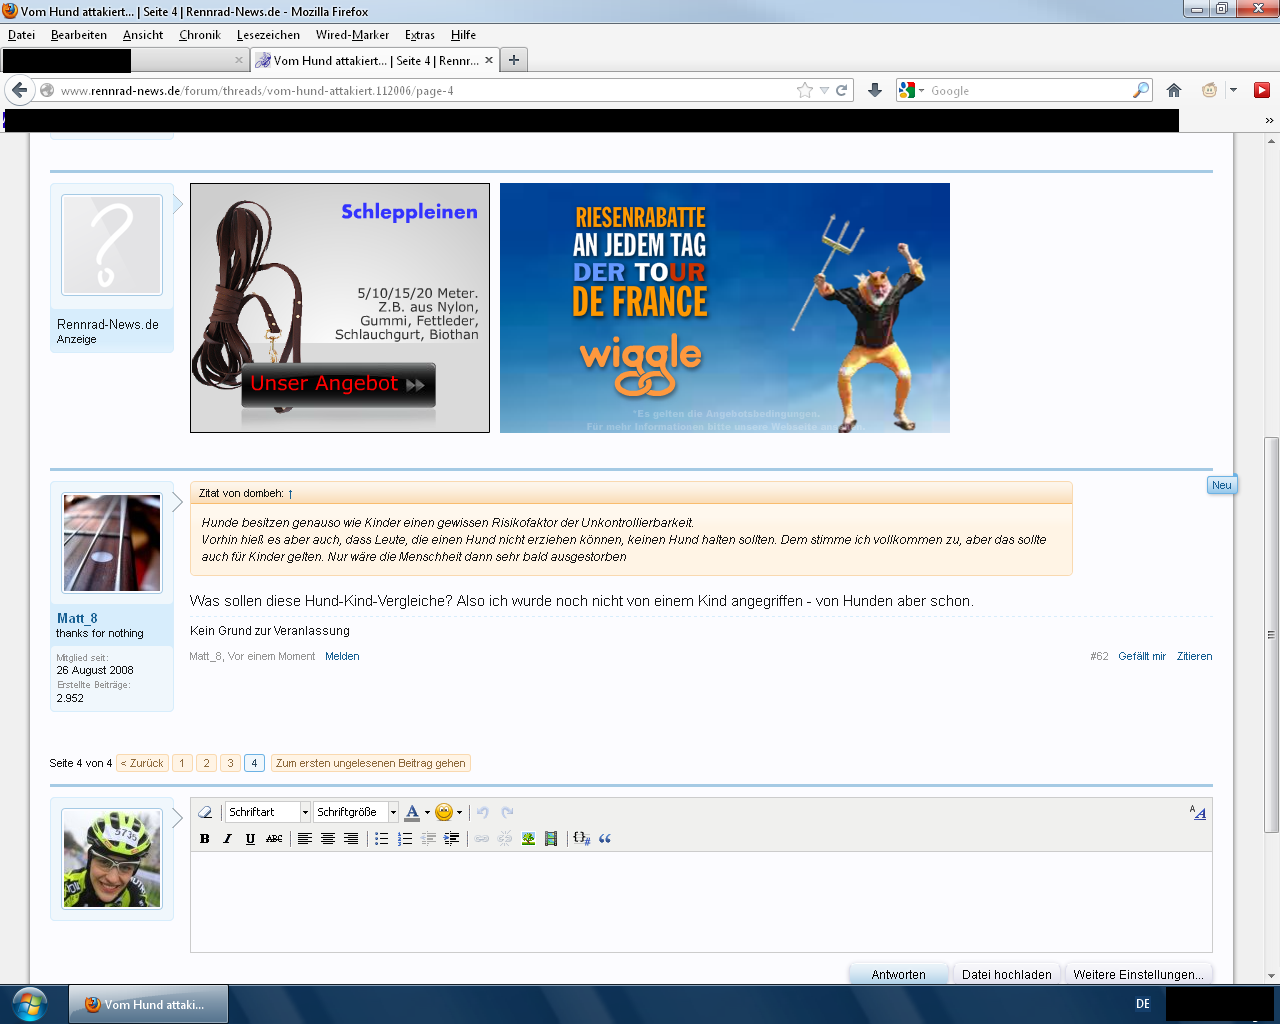Click the remove formatting eraser icon
This screenshot has width=1280, height=1024.
[205, 812]
